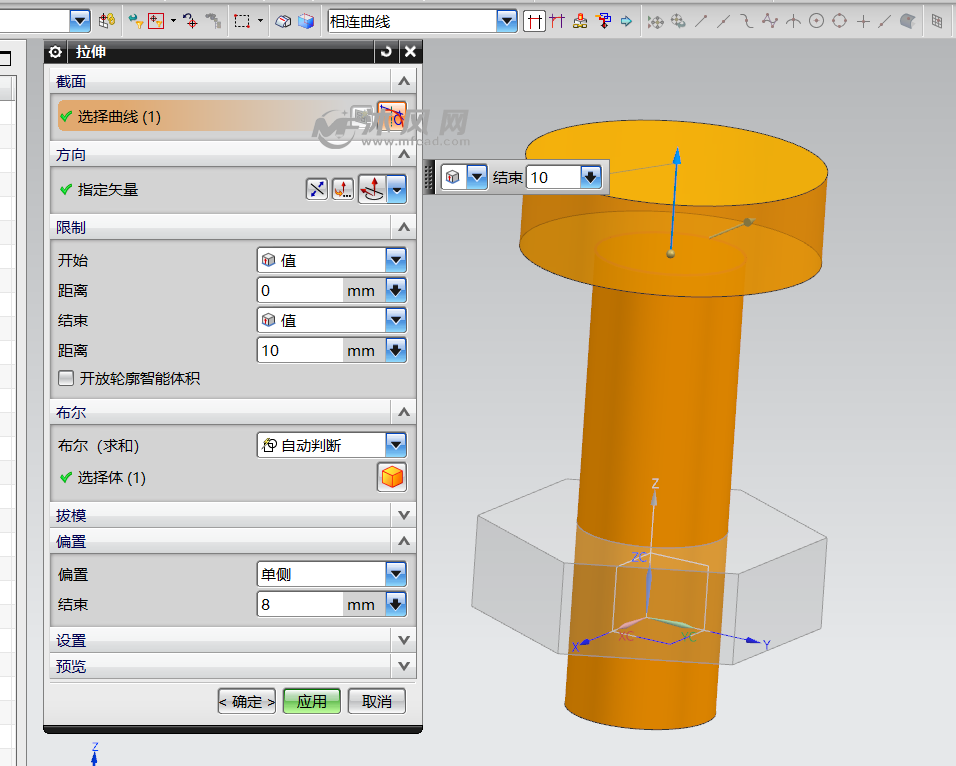Enable the 开放轮廓智能体积 checkbox

coord(66,378)
